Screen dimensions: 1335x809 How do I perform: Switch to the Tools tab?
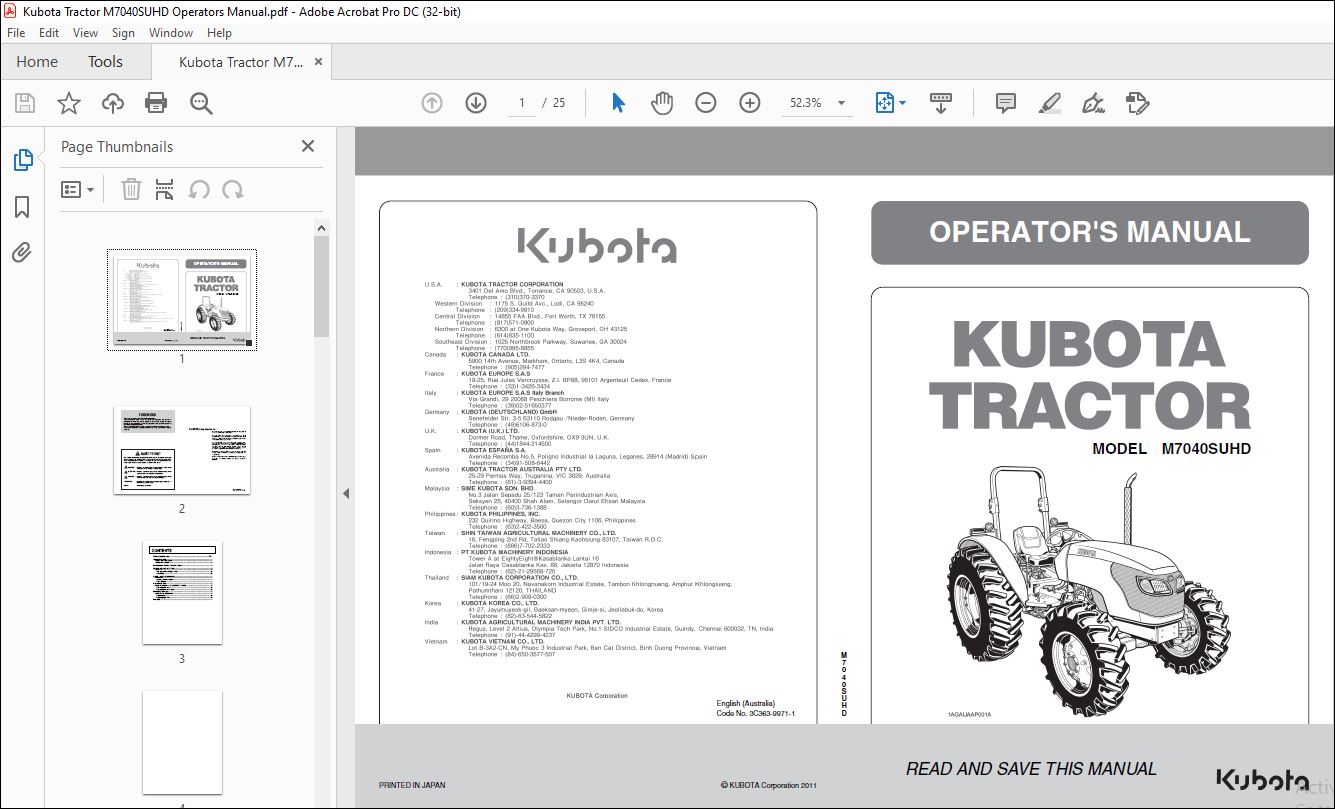click(105, 62)
